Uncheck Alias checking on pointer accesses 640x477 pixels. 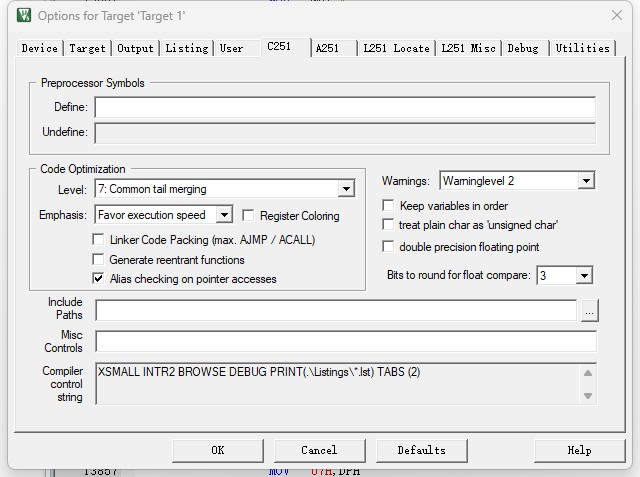click(x=98, y=279)
